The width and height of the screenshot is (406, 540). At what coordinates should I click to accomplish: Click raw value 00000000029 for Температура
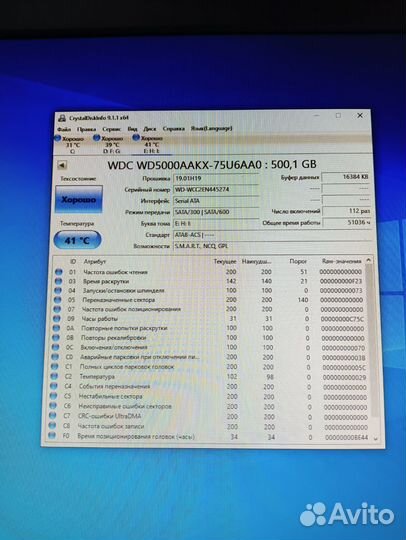[x=344, y=377]
